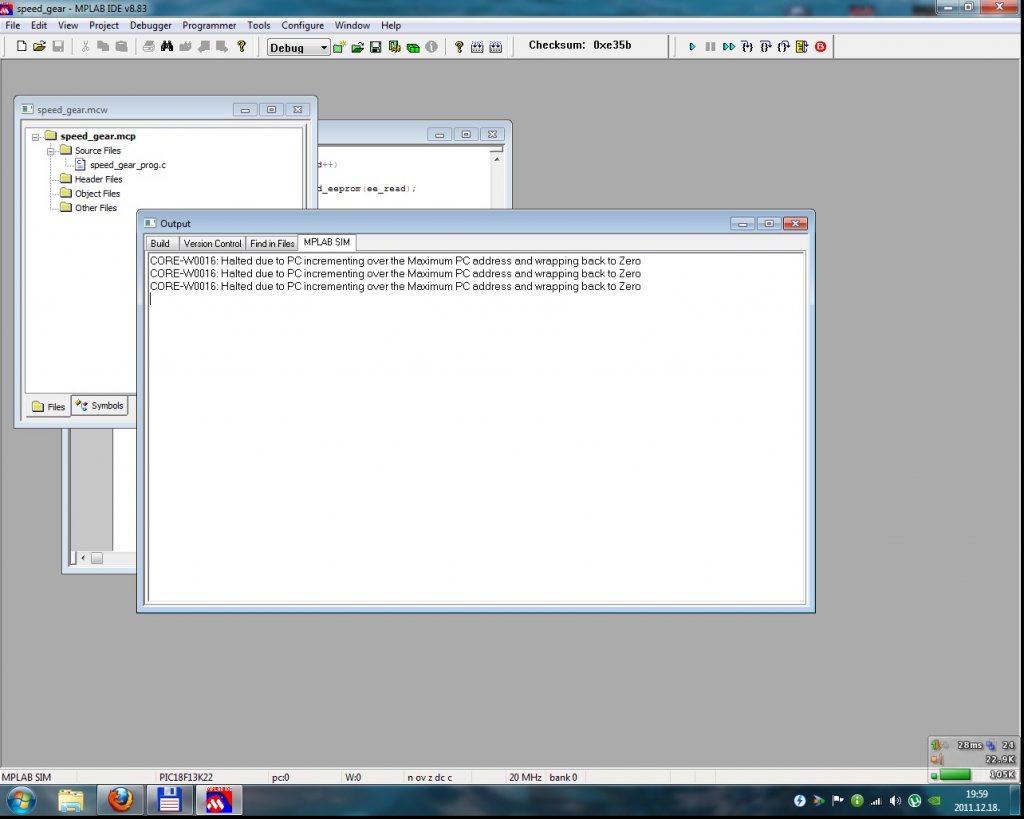The width and height of the screenshot is (1024, 819).
Task: Click the first CORE-W0016 warning line
Action: tap(395, 261)
